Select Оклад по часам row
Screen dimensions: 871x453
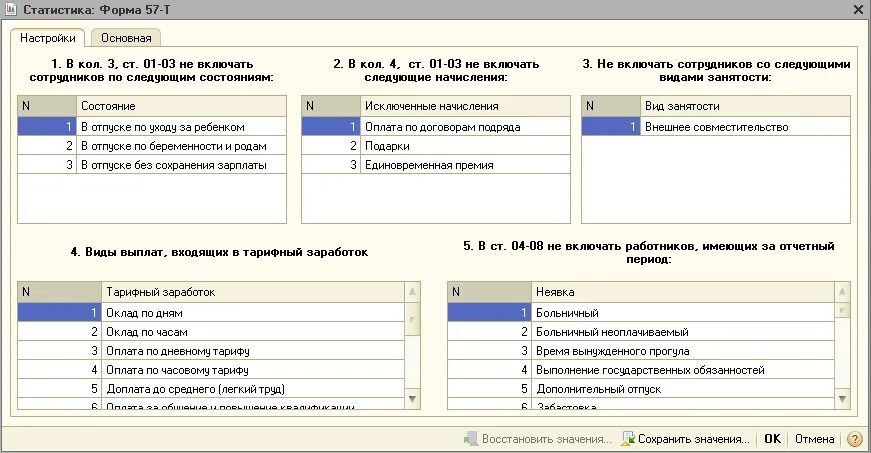pos(211,331)
